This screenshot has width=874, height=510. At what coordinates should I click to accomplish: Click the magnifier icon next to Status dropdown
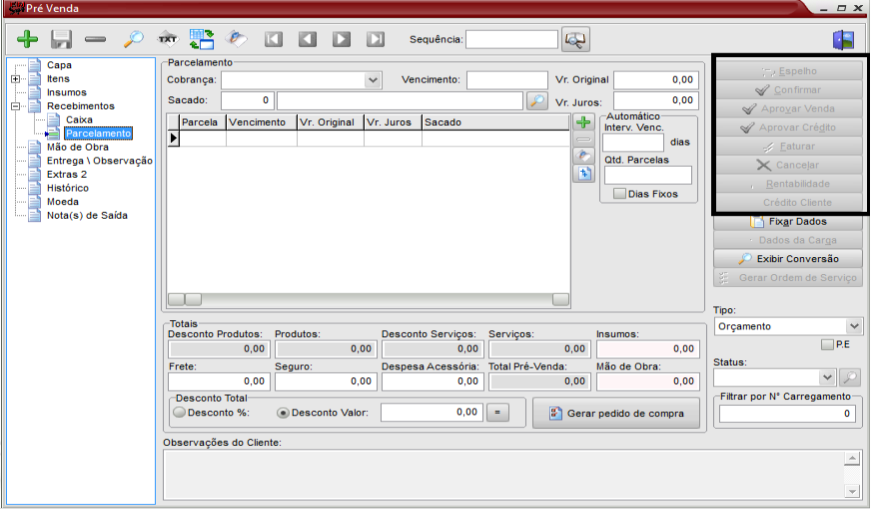click(849, 378)
